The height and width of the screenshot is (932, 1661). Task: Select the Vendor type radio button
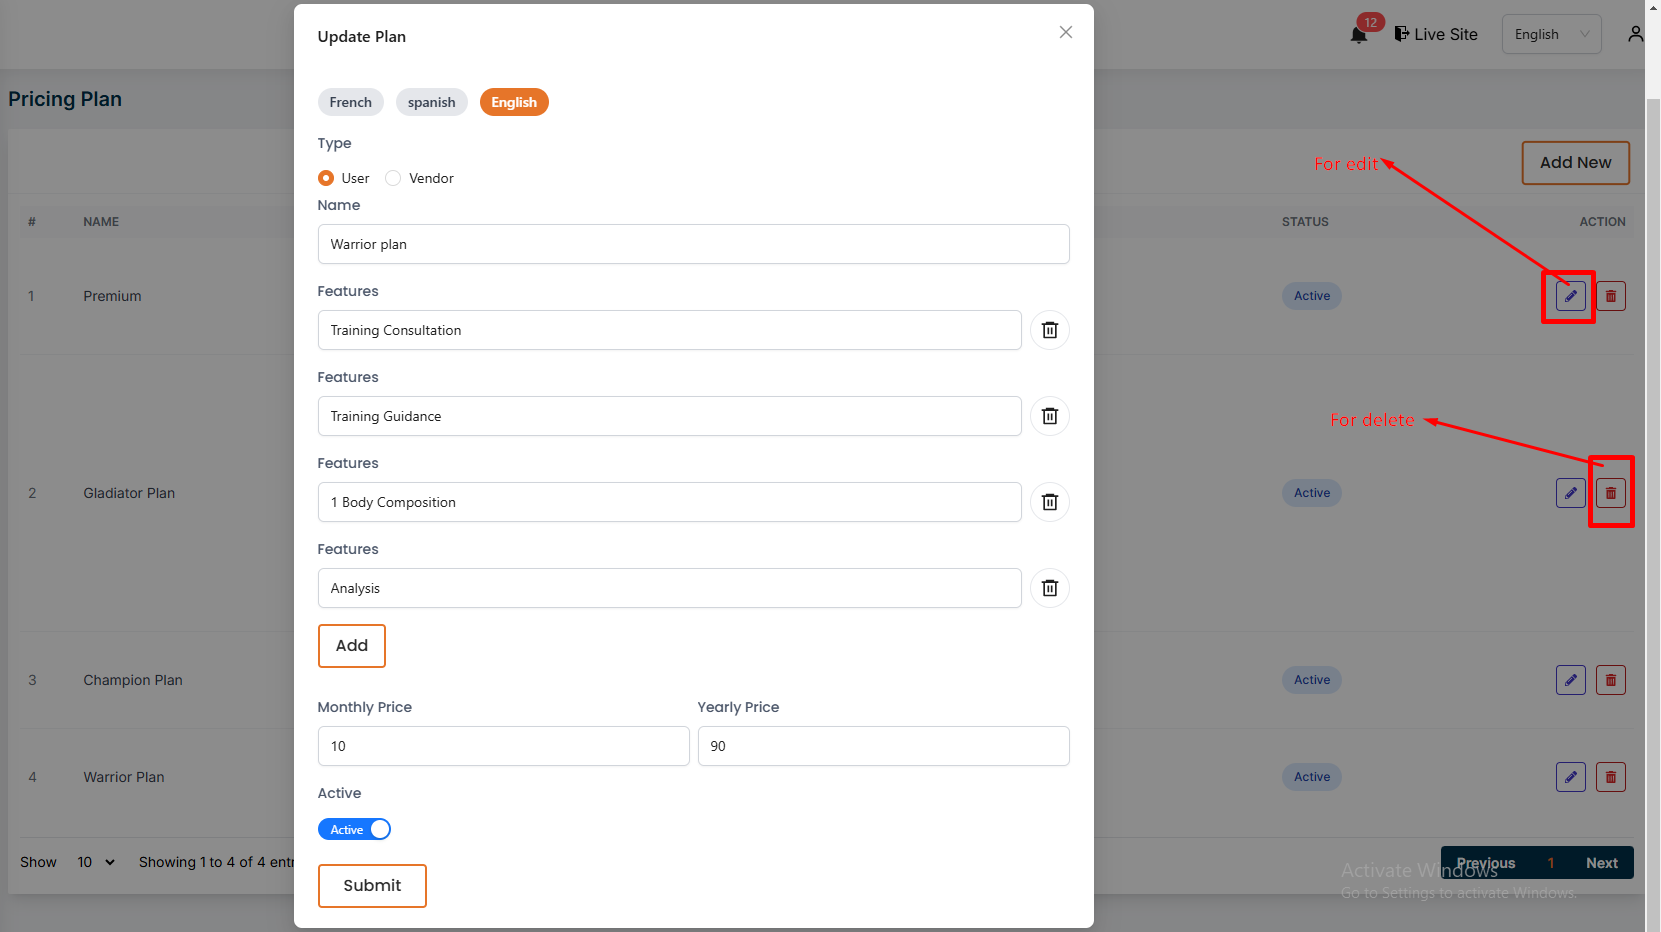coord(393,178)
